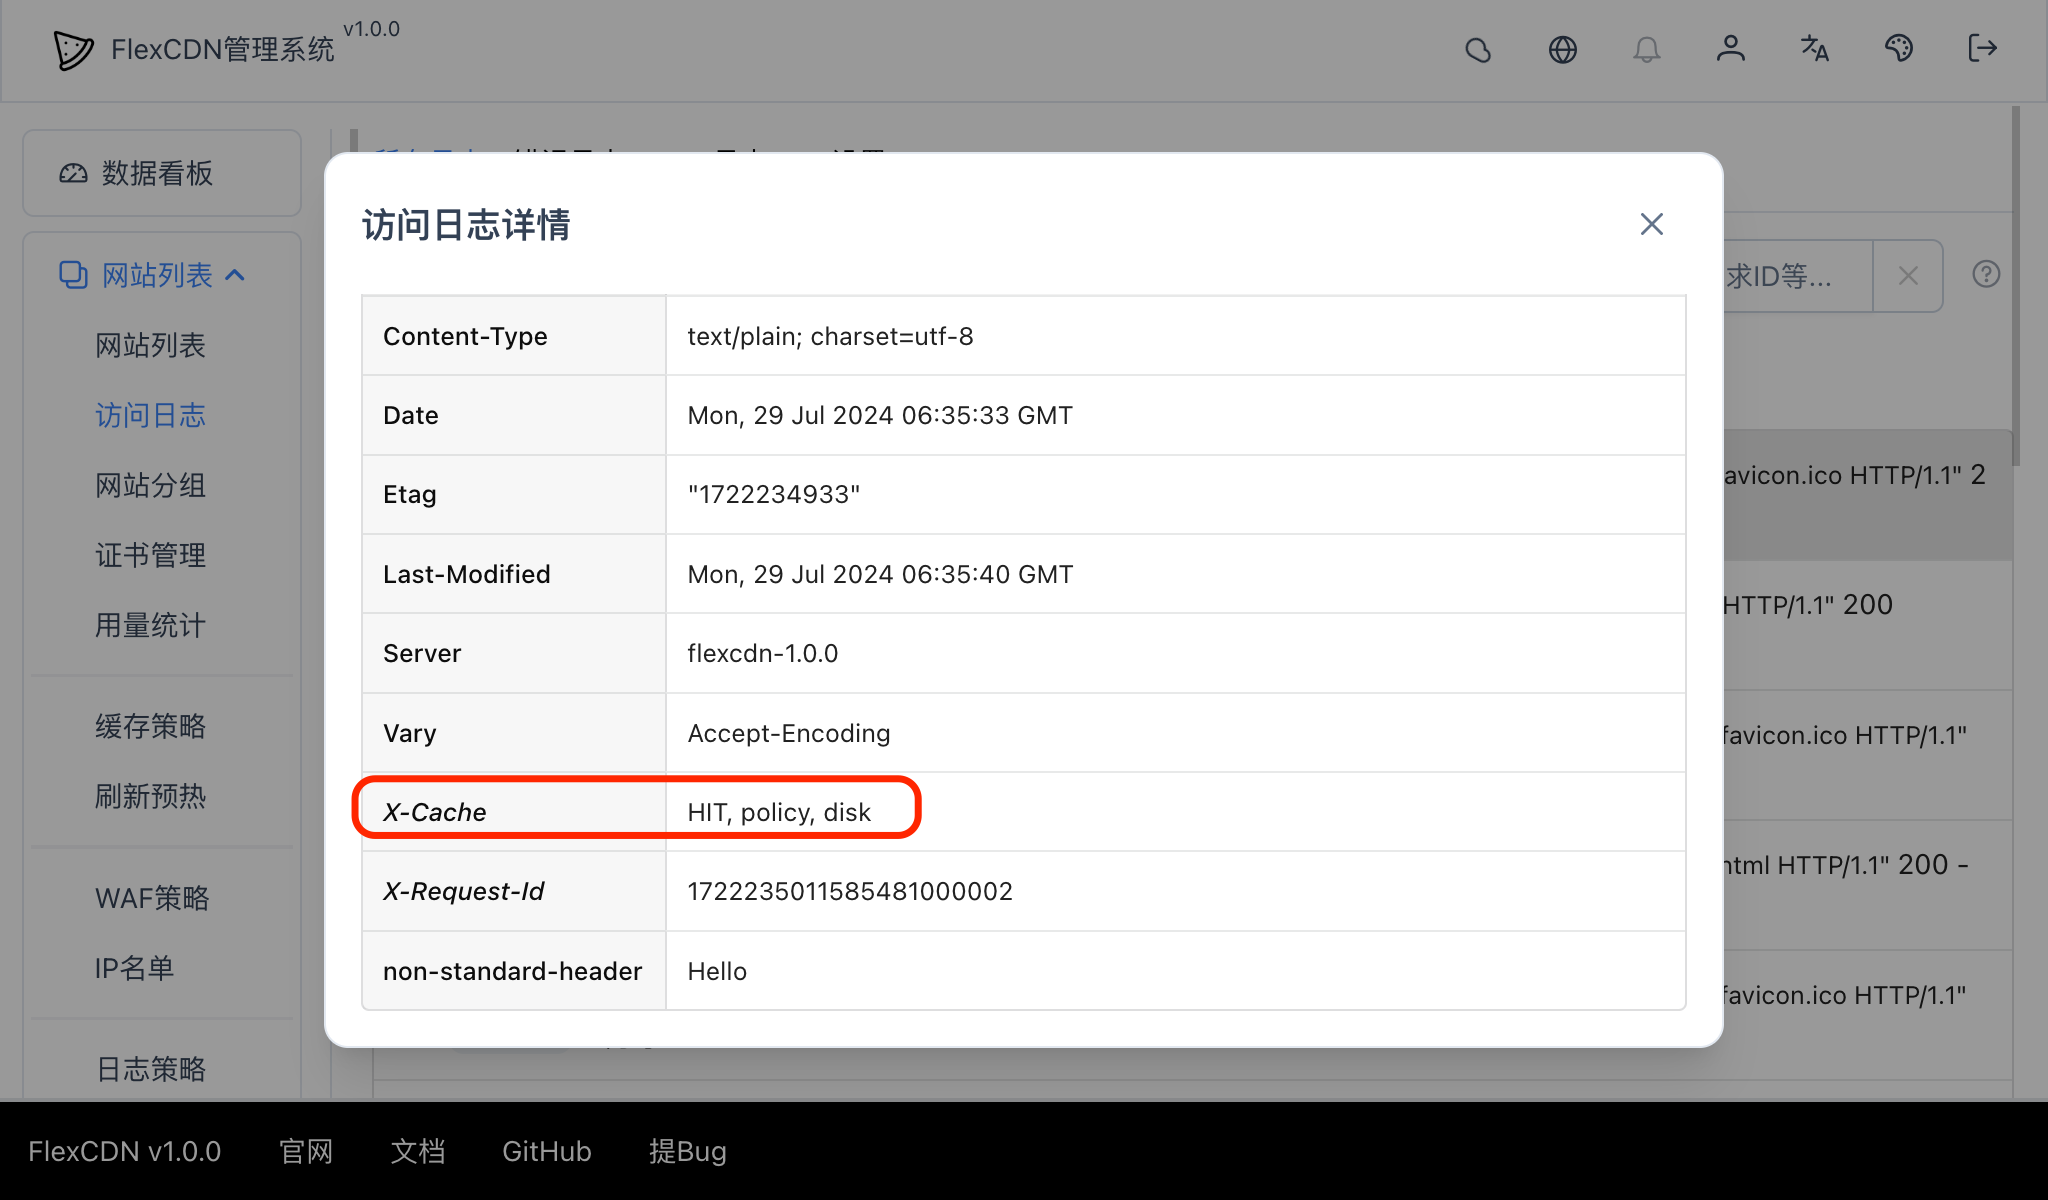Click the globe icon in the header
Image resolution: width=2048 pixels, height=1200 pixels.
1562,49
